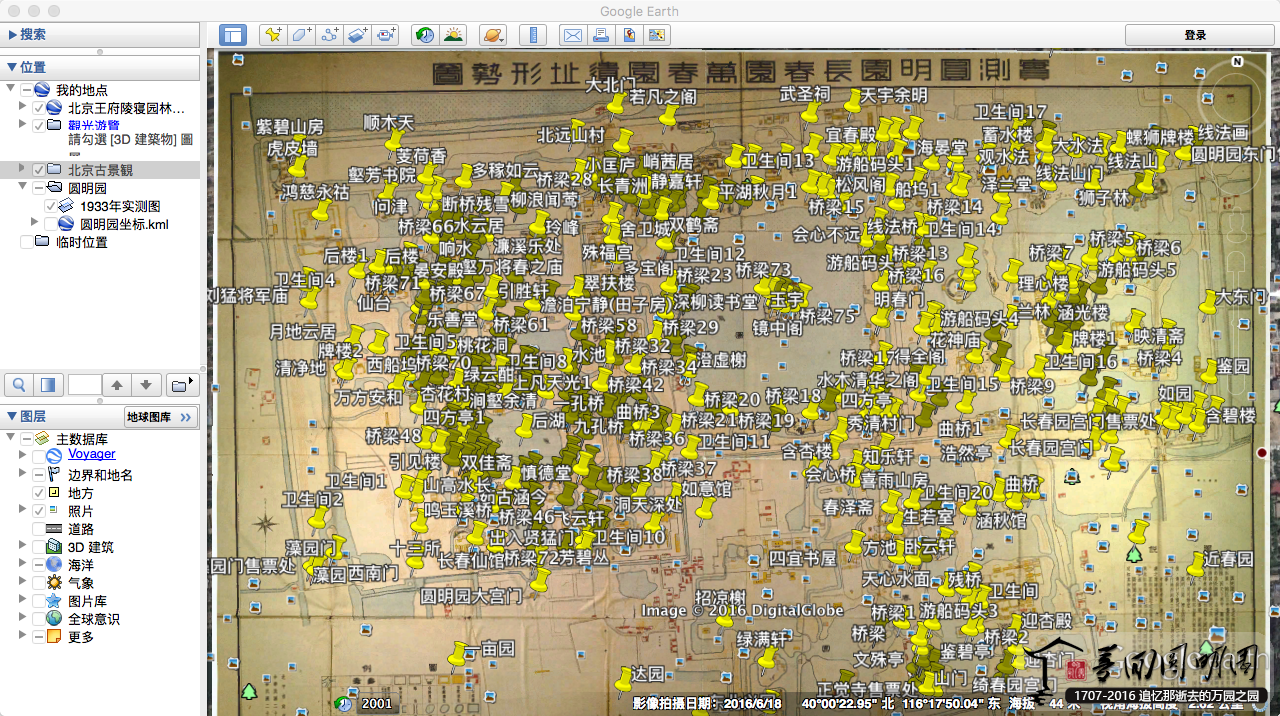1280x716 pixels.
Task: Open the historical imagery clock tool
Action: [x=425, y=35]
